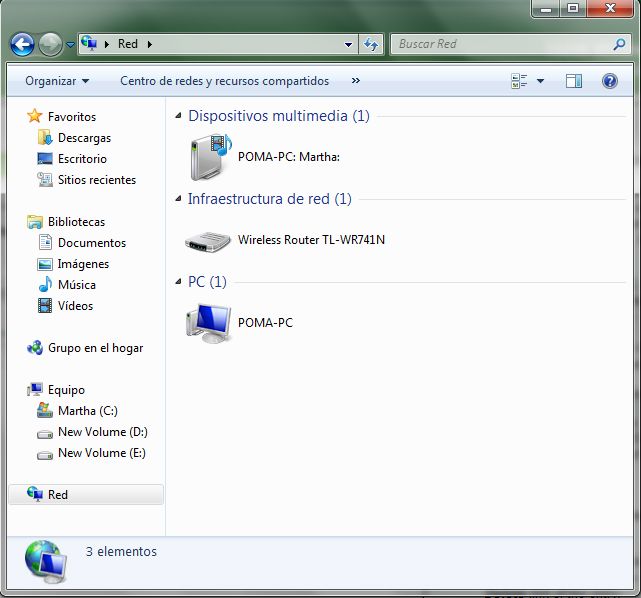Screen dimensions: 641x598
Task: Click the Favoritos star icon
Action: tap(34, 116)
